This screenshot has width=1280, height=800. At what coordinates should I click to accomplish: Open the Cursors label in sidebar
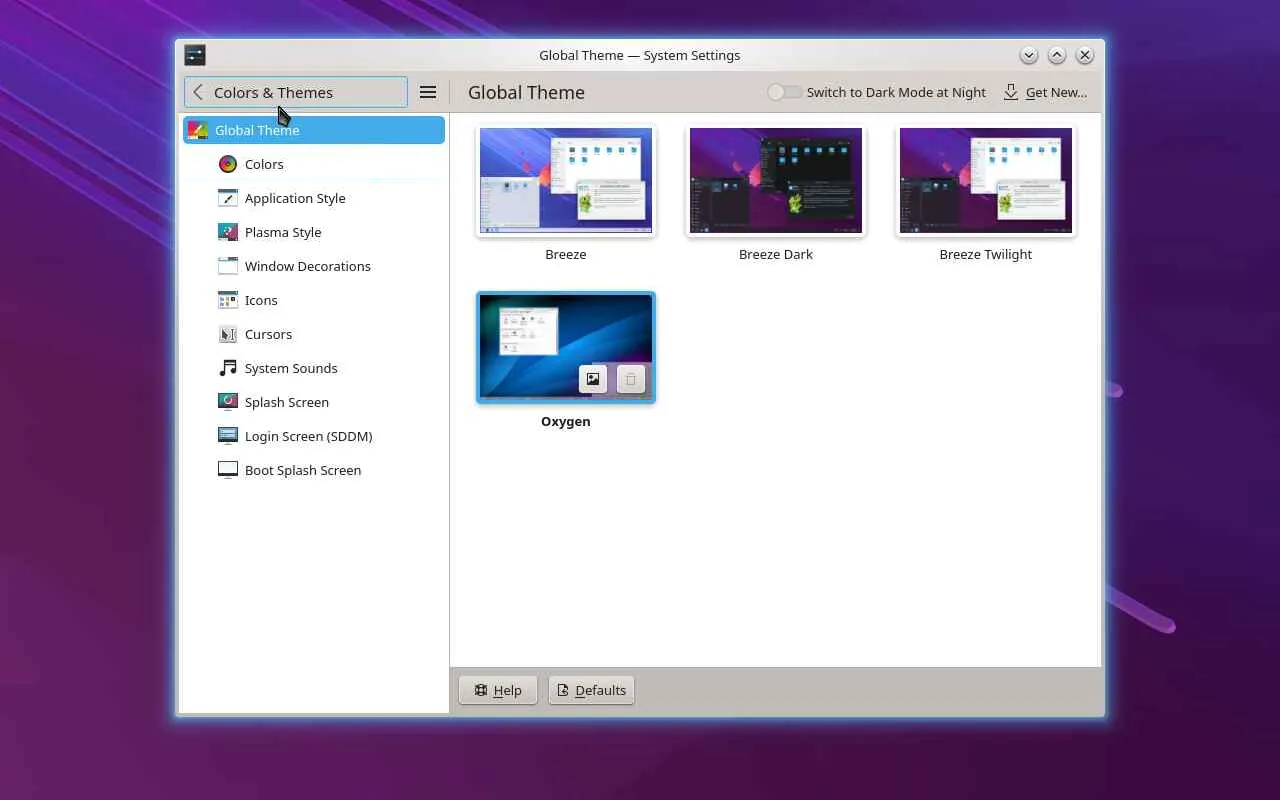pyautogui.click(x=268, y=334)
